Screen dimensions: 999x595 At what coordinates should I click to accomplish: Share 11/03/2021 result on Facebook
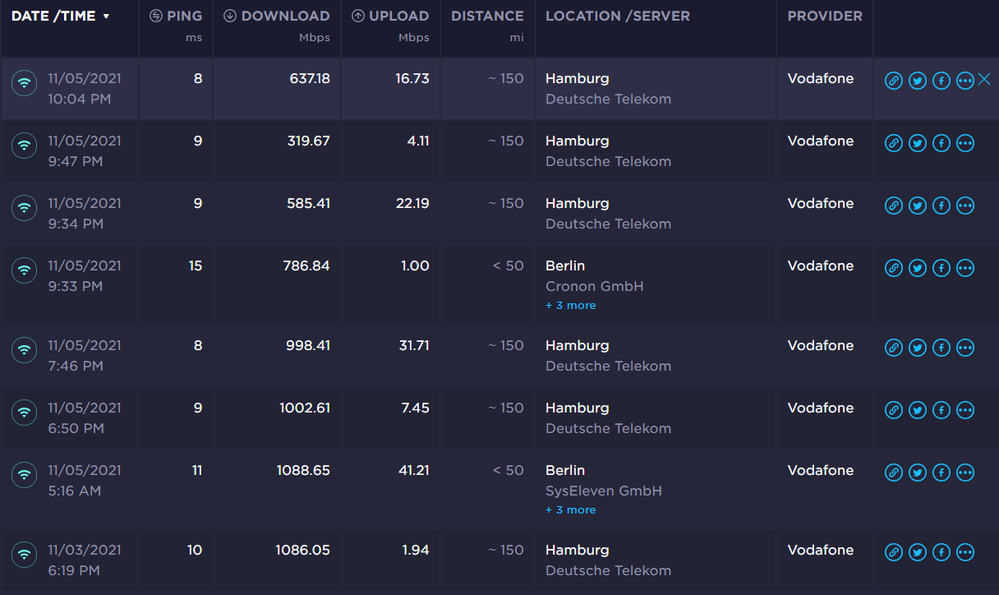(x=941, y=552)
